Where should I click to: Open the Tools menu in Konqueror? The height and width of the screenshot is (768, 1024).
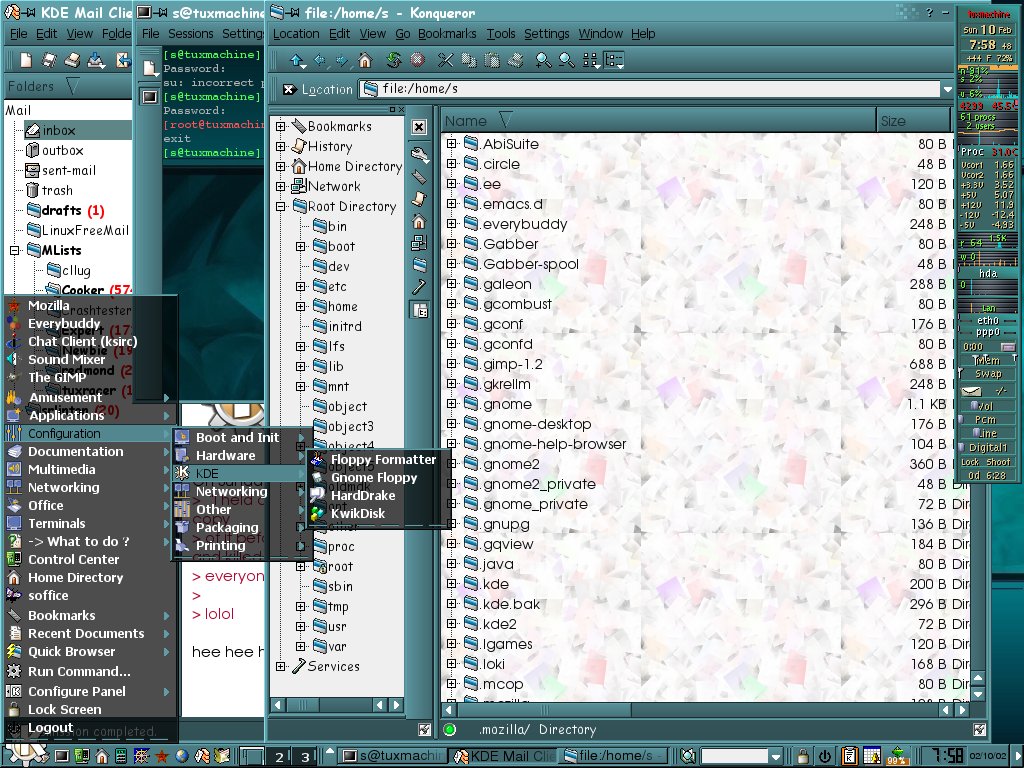(x=501, y=34)
